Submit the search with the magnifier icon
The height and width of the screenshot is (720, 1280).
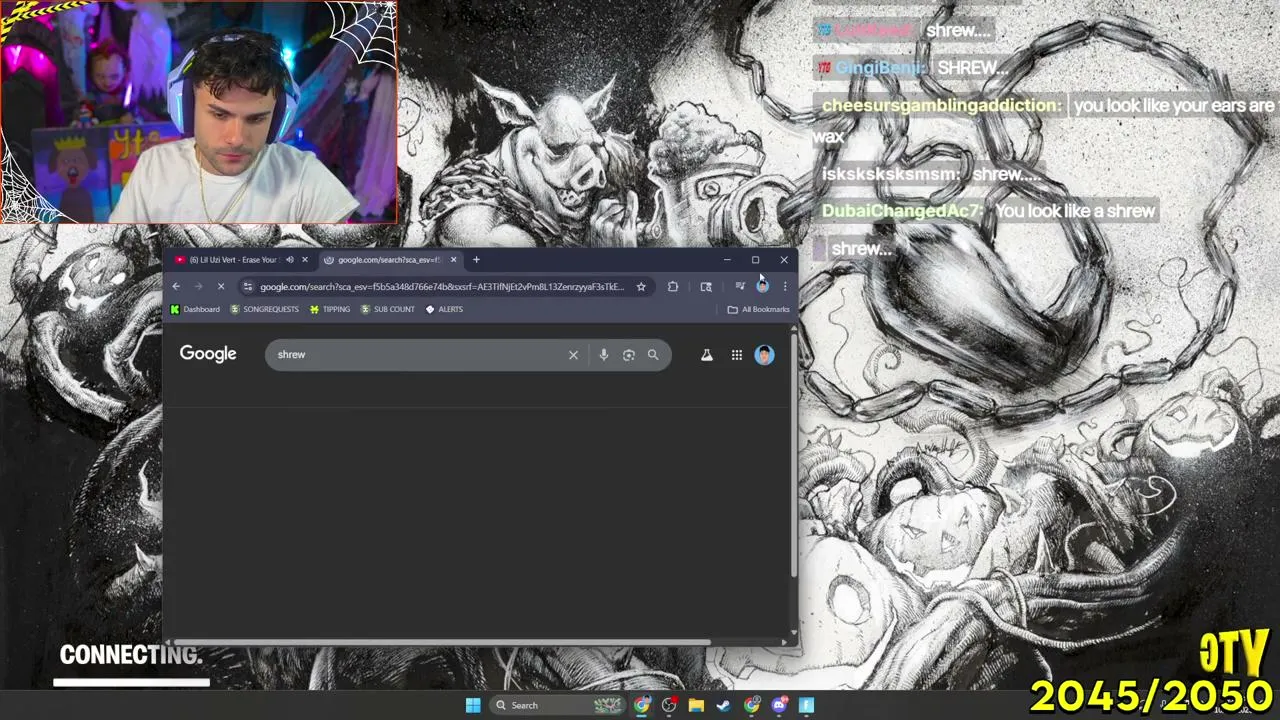653,355
